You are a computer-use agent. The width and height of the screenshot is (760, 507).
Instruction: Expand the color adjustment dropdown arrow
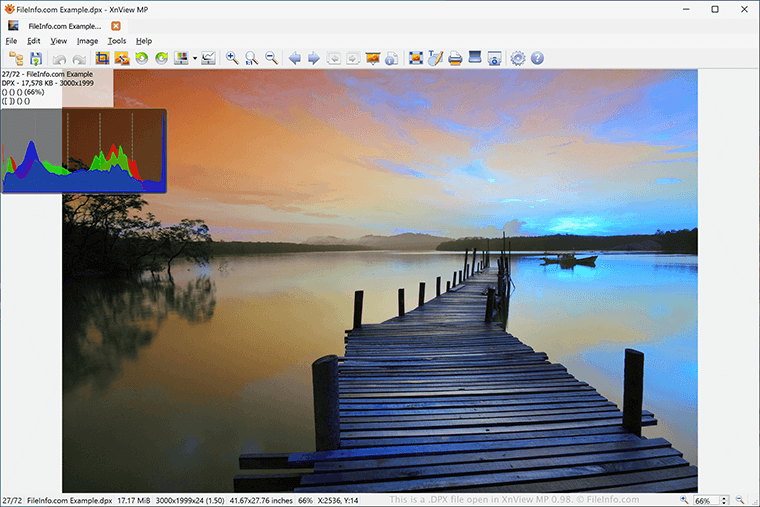(x=194, y=59)
